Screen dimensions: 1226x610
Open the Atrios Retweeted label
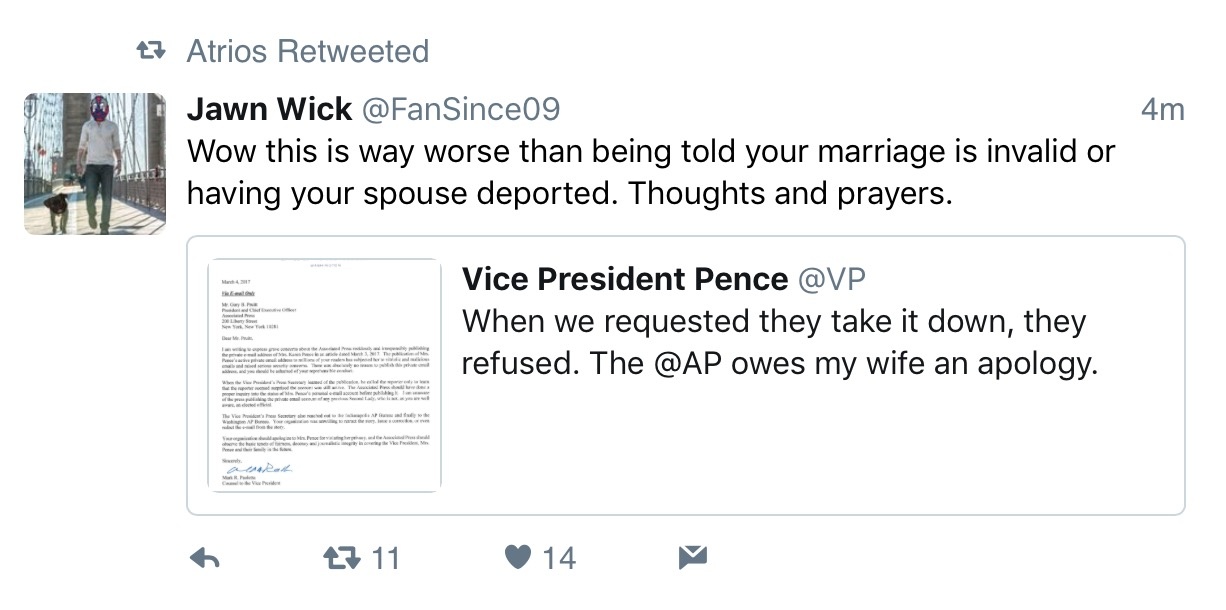pyautogui.click(x=307, y=51)
